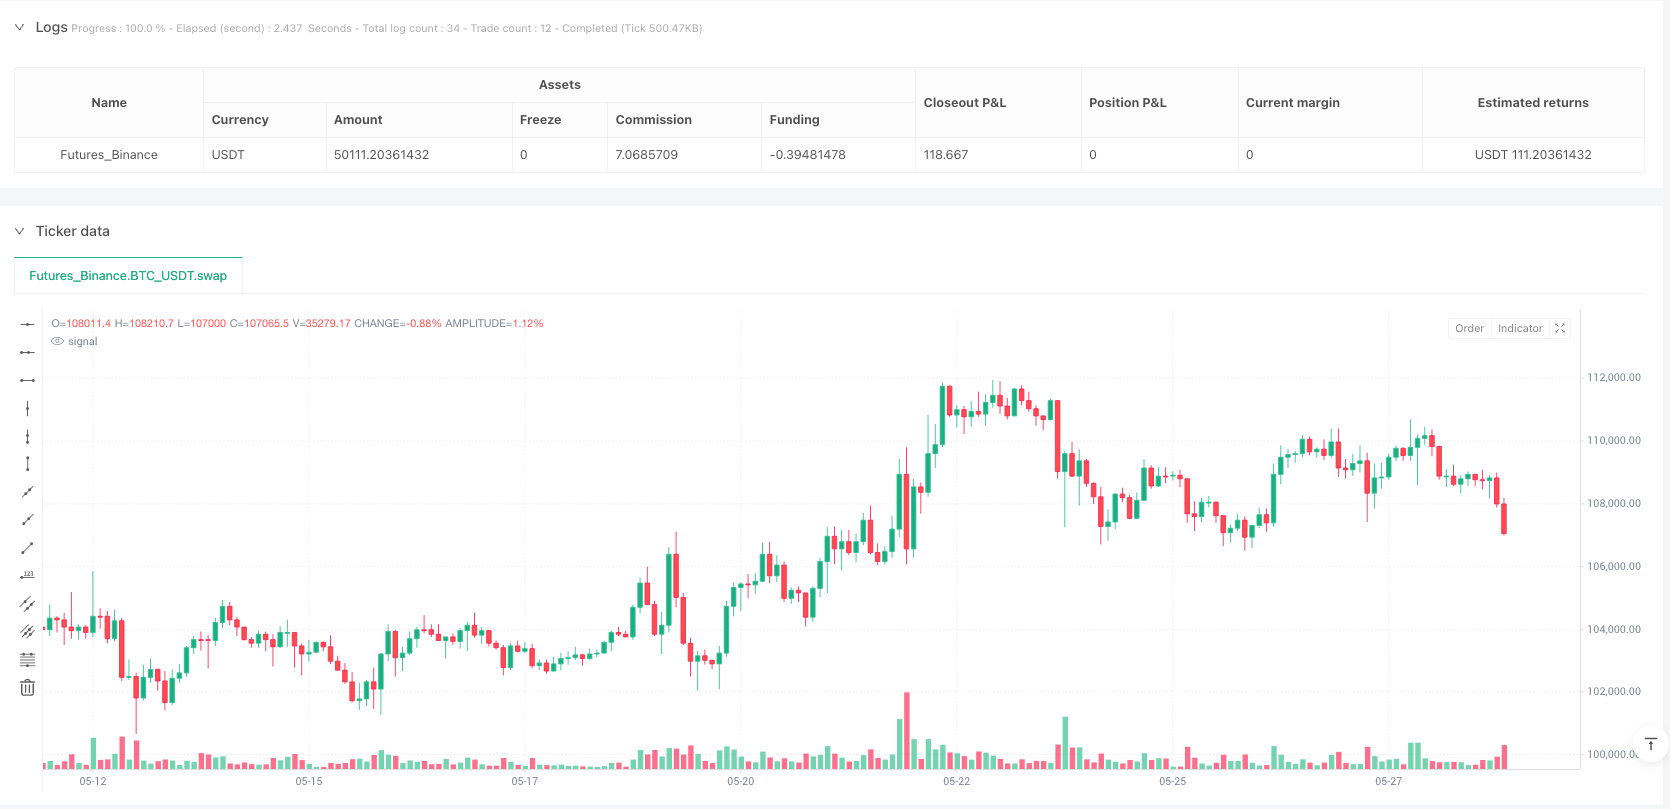This screenshot has width=1670, height=809.
Task: Delete drawings with the trash can icon
Action: [x=27, y=687]
